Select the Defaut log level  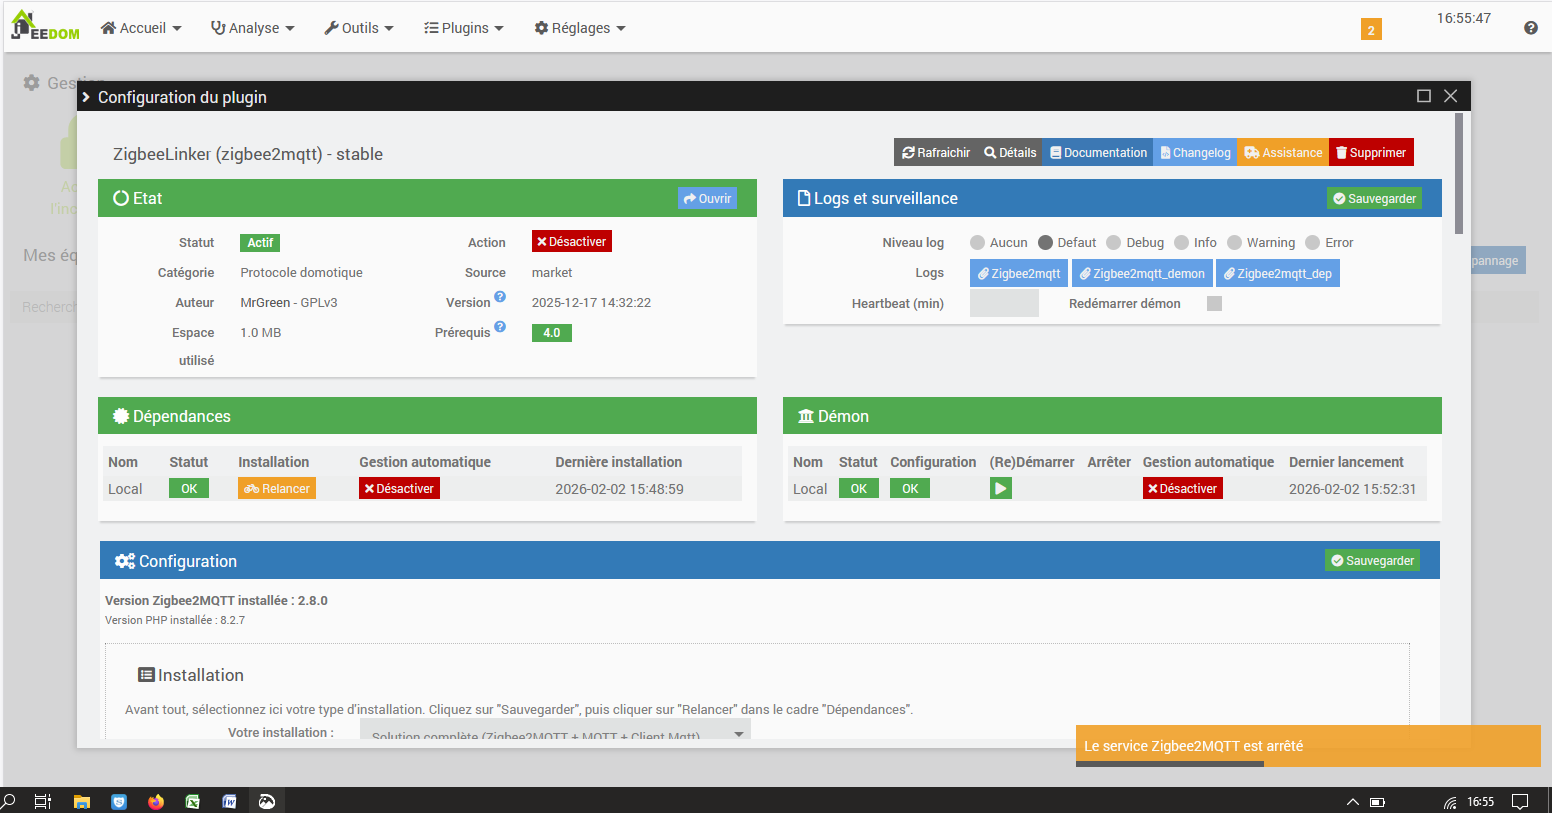pos(1045,243)
